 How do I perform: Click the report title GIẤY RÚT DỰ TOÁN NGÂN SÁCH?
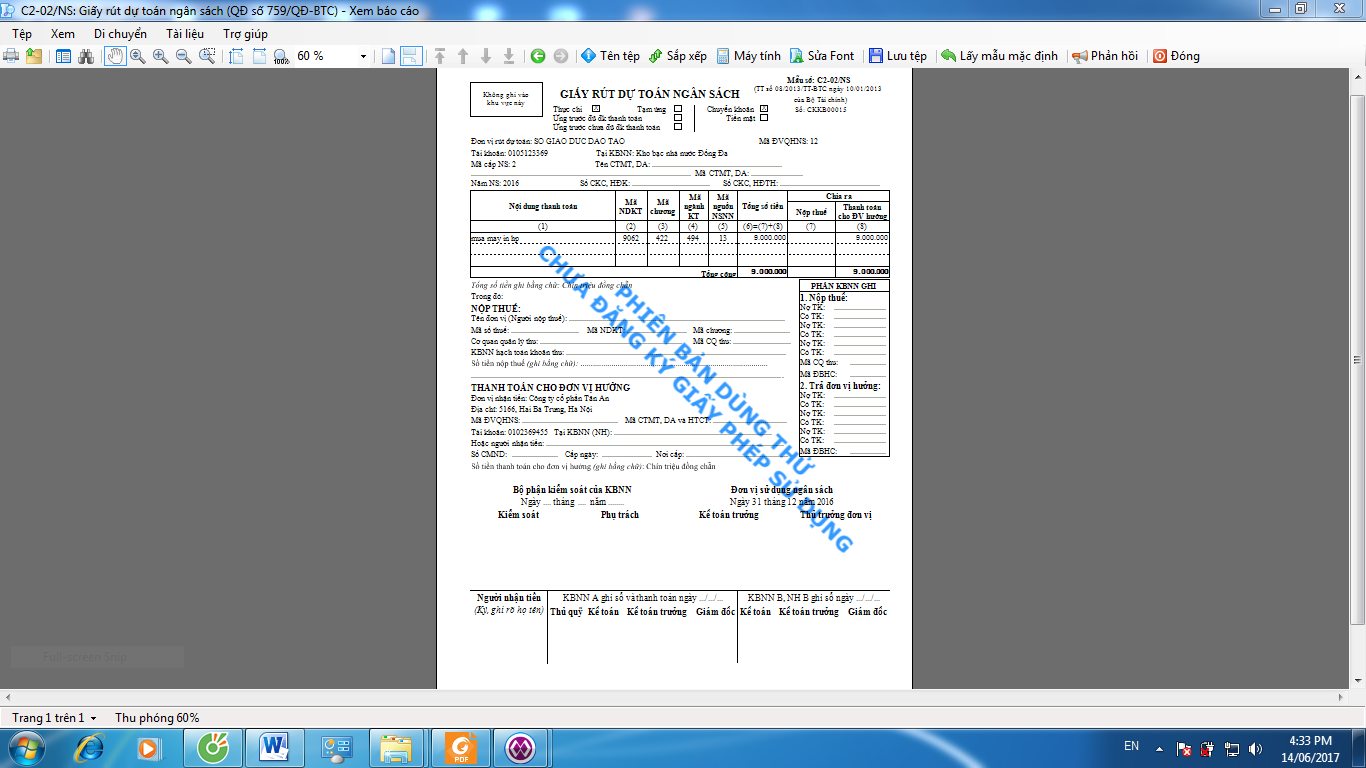pos(650,94)
